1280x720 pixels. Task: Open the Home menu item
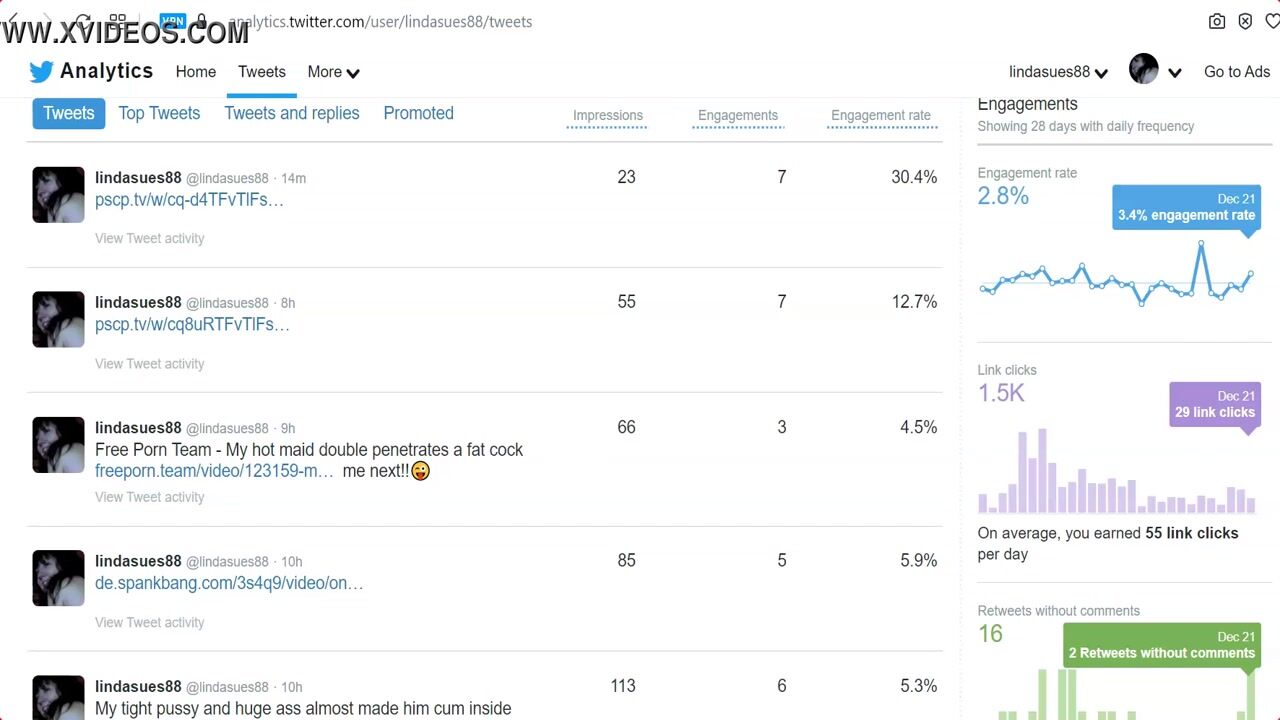coord(196,72)
